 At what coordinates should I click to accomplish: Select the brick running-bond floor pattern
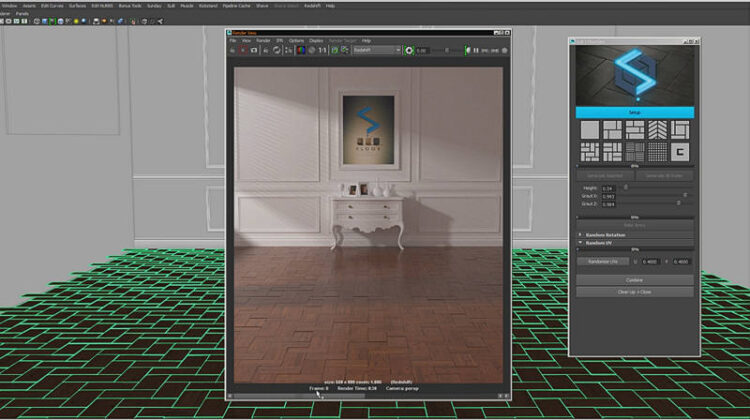click(x=635, y=130)
